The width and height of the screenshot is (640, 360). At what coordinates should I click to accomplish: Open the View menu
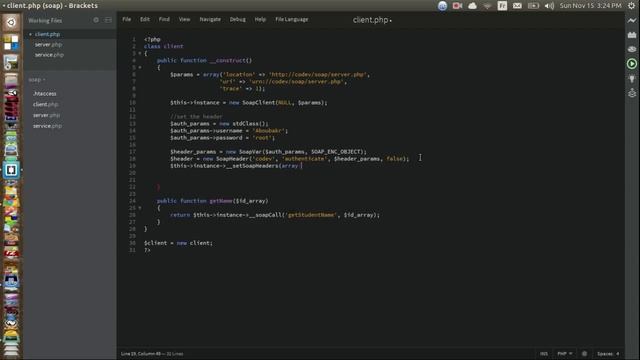pyautogui.click(x=184, y=19)
